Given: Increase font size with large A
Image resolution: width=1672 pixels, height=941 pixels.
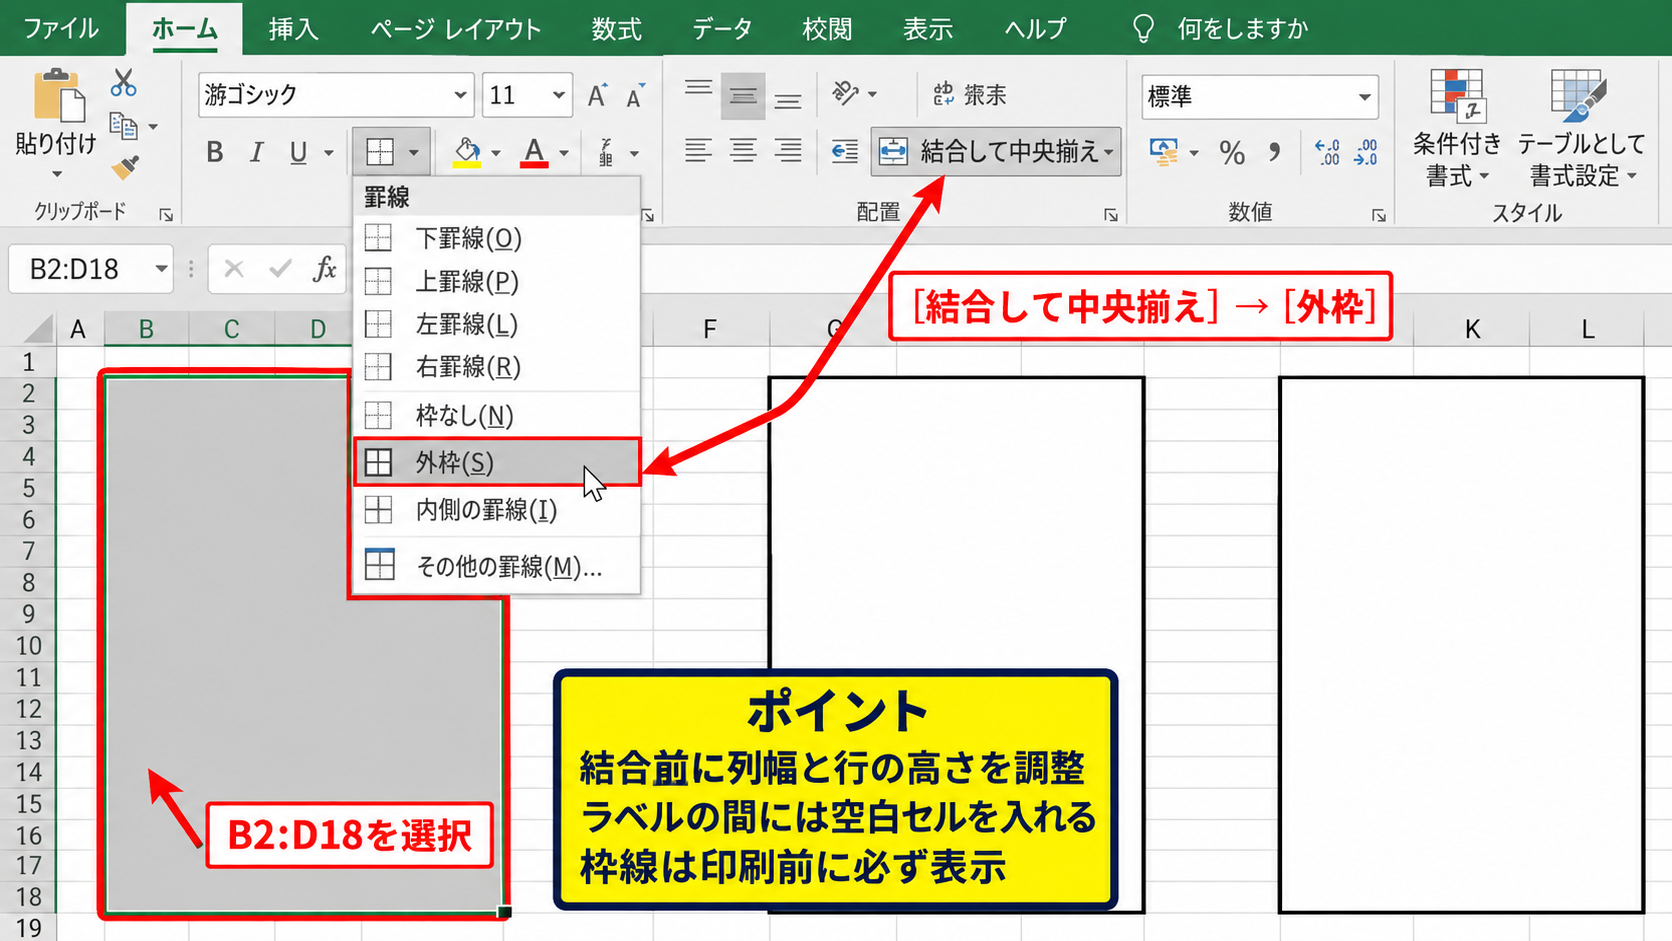Looking at the screenshot, I should 597,95.
